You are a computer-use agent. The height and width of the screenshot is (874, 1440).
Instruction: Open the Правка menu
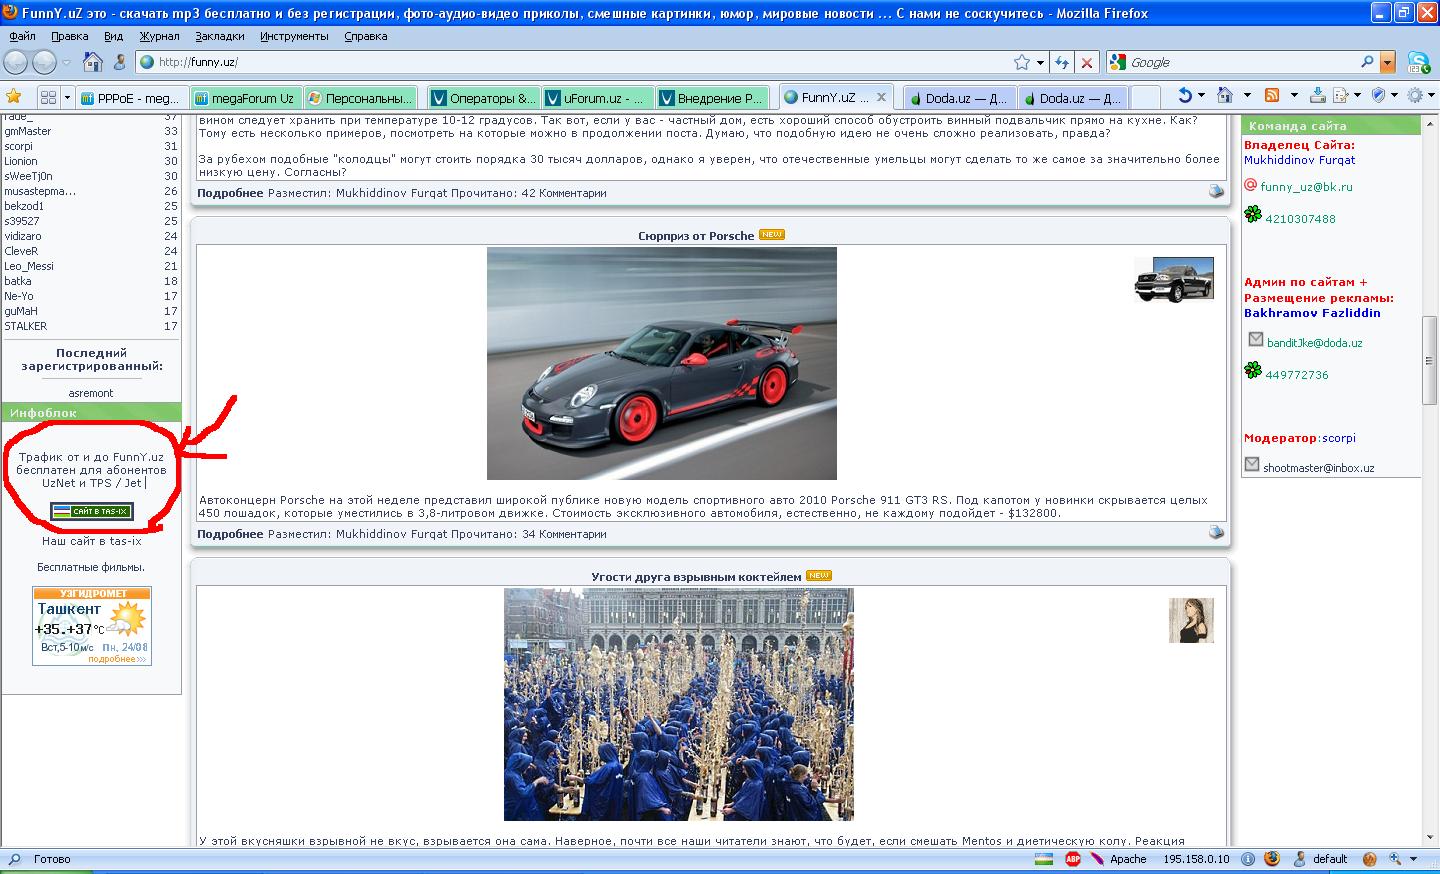(x=70, y=36)
